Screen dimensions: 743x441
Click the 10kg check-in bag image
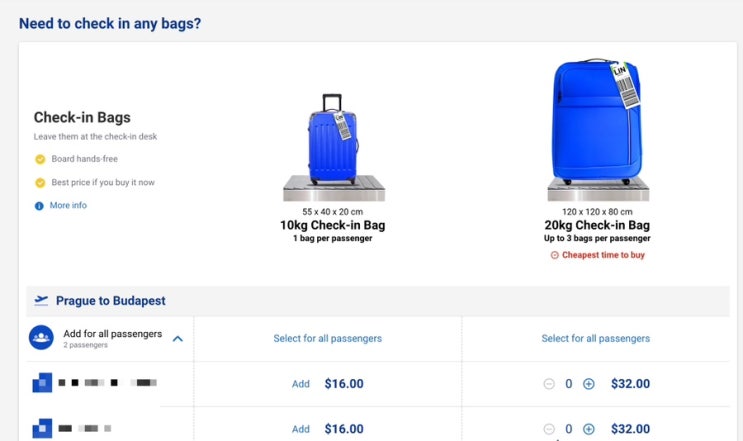pos(334,147)
